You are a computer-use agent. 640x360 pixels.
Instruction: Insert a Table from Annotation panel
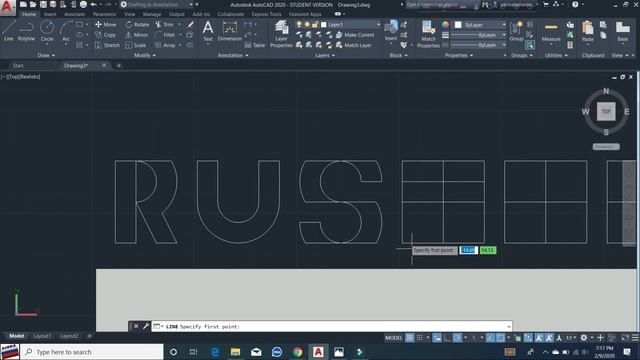click(255, 45)
